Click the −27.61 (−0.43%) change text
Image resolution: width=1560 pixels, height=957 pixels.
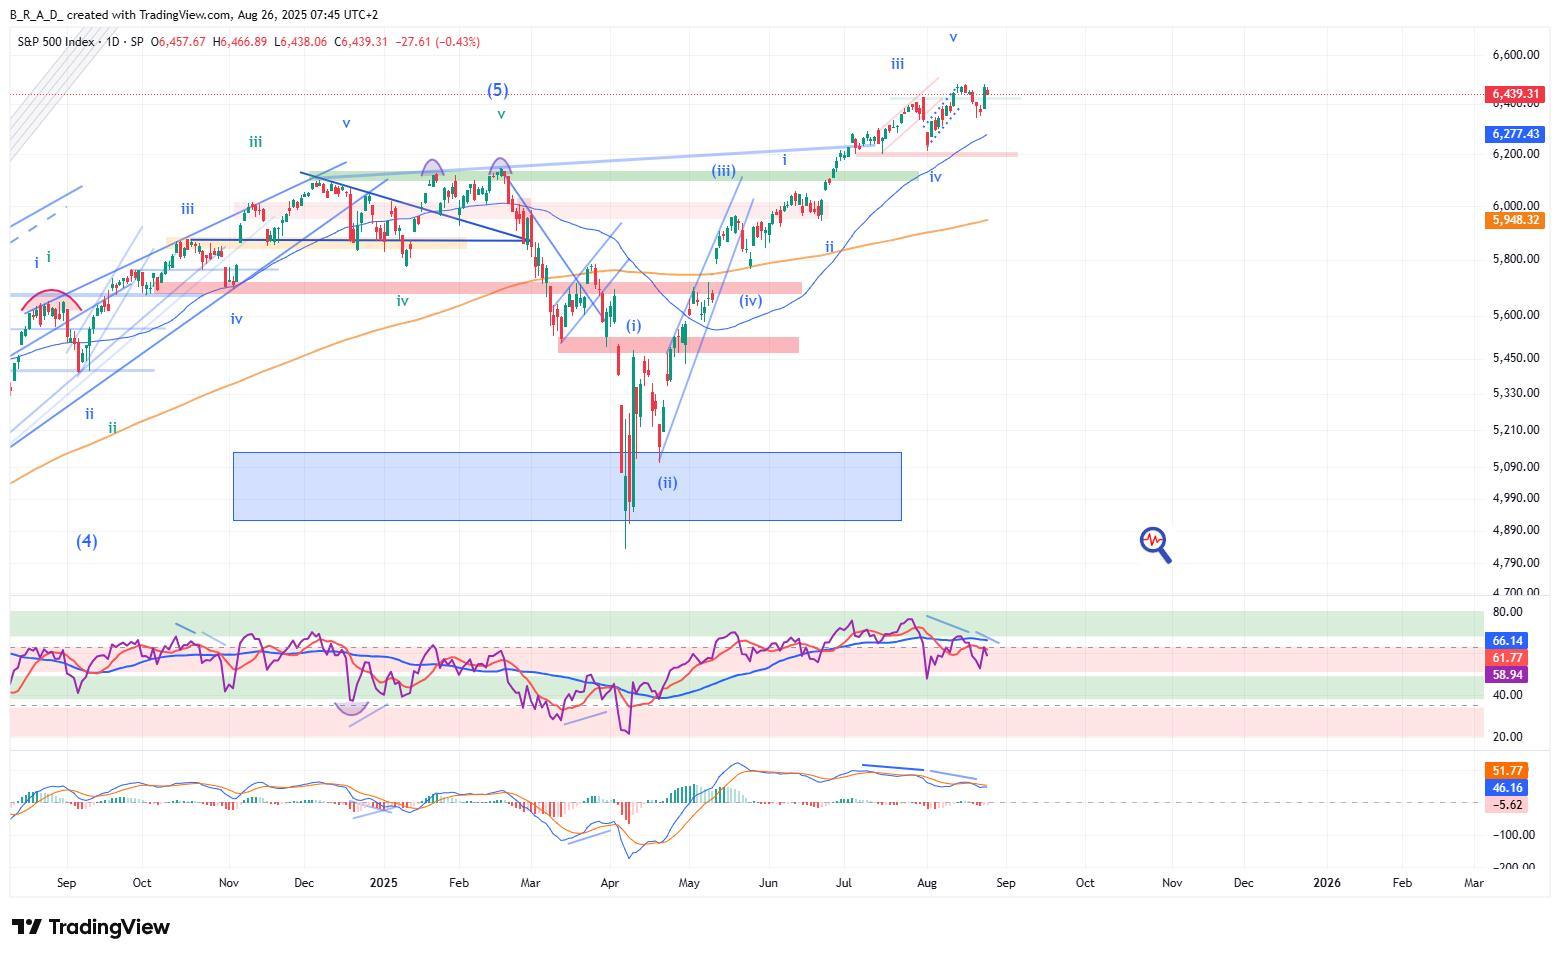point(437,42)
